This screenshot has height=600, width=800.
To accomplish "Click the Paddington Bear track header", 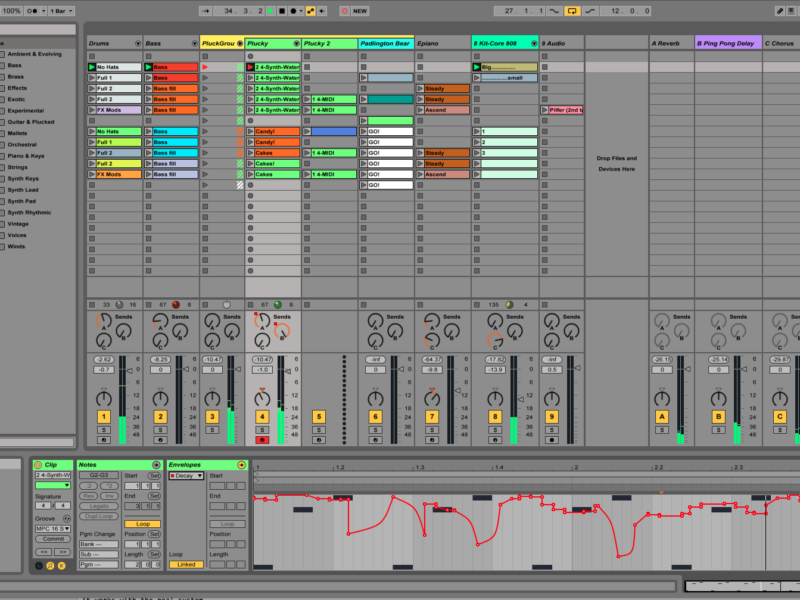I will pyautogui.click(x=385, y=44).
